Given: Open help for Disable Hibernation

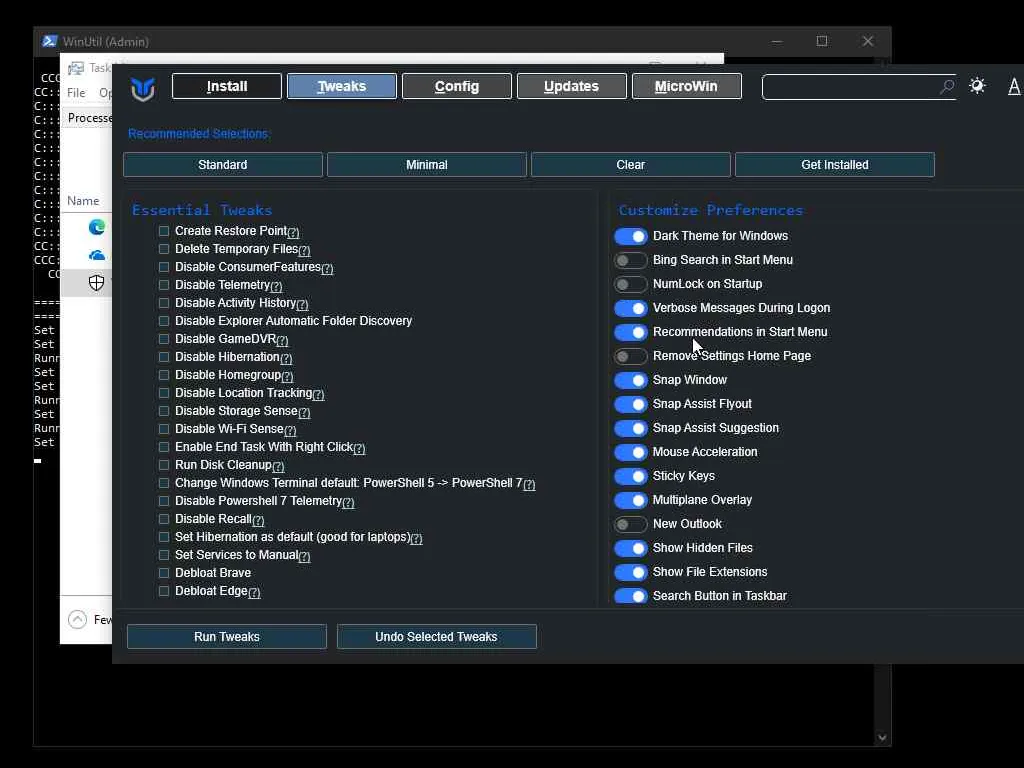Looking at the screenshot, I should (286, 359).
